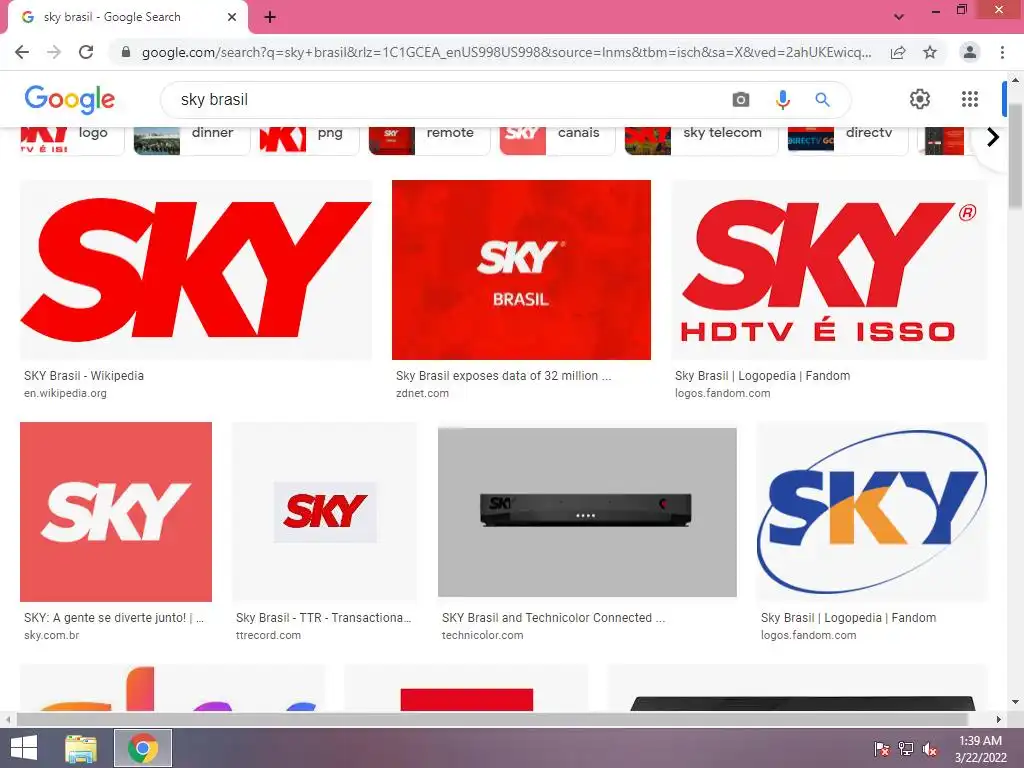Open Chrome three-dot menu

pyautogui.click(x=1002, y=52)
